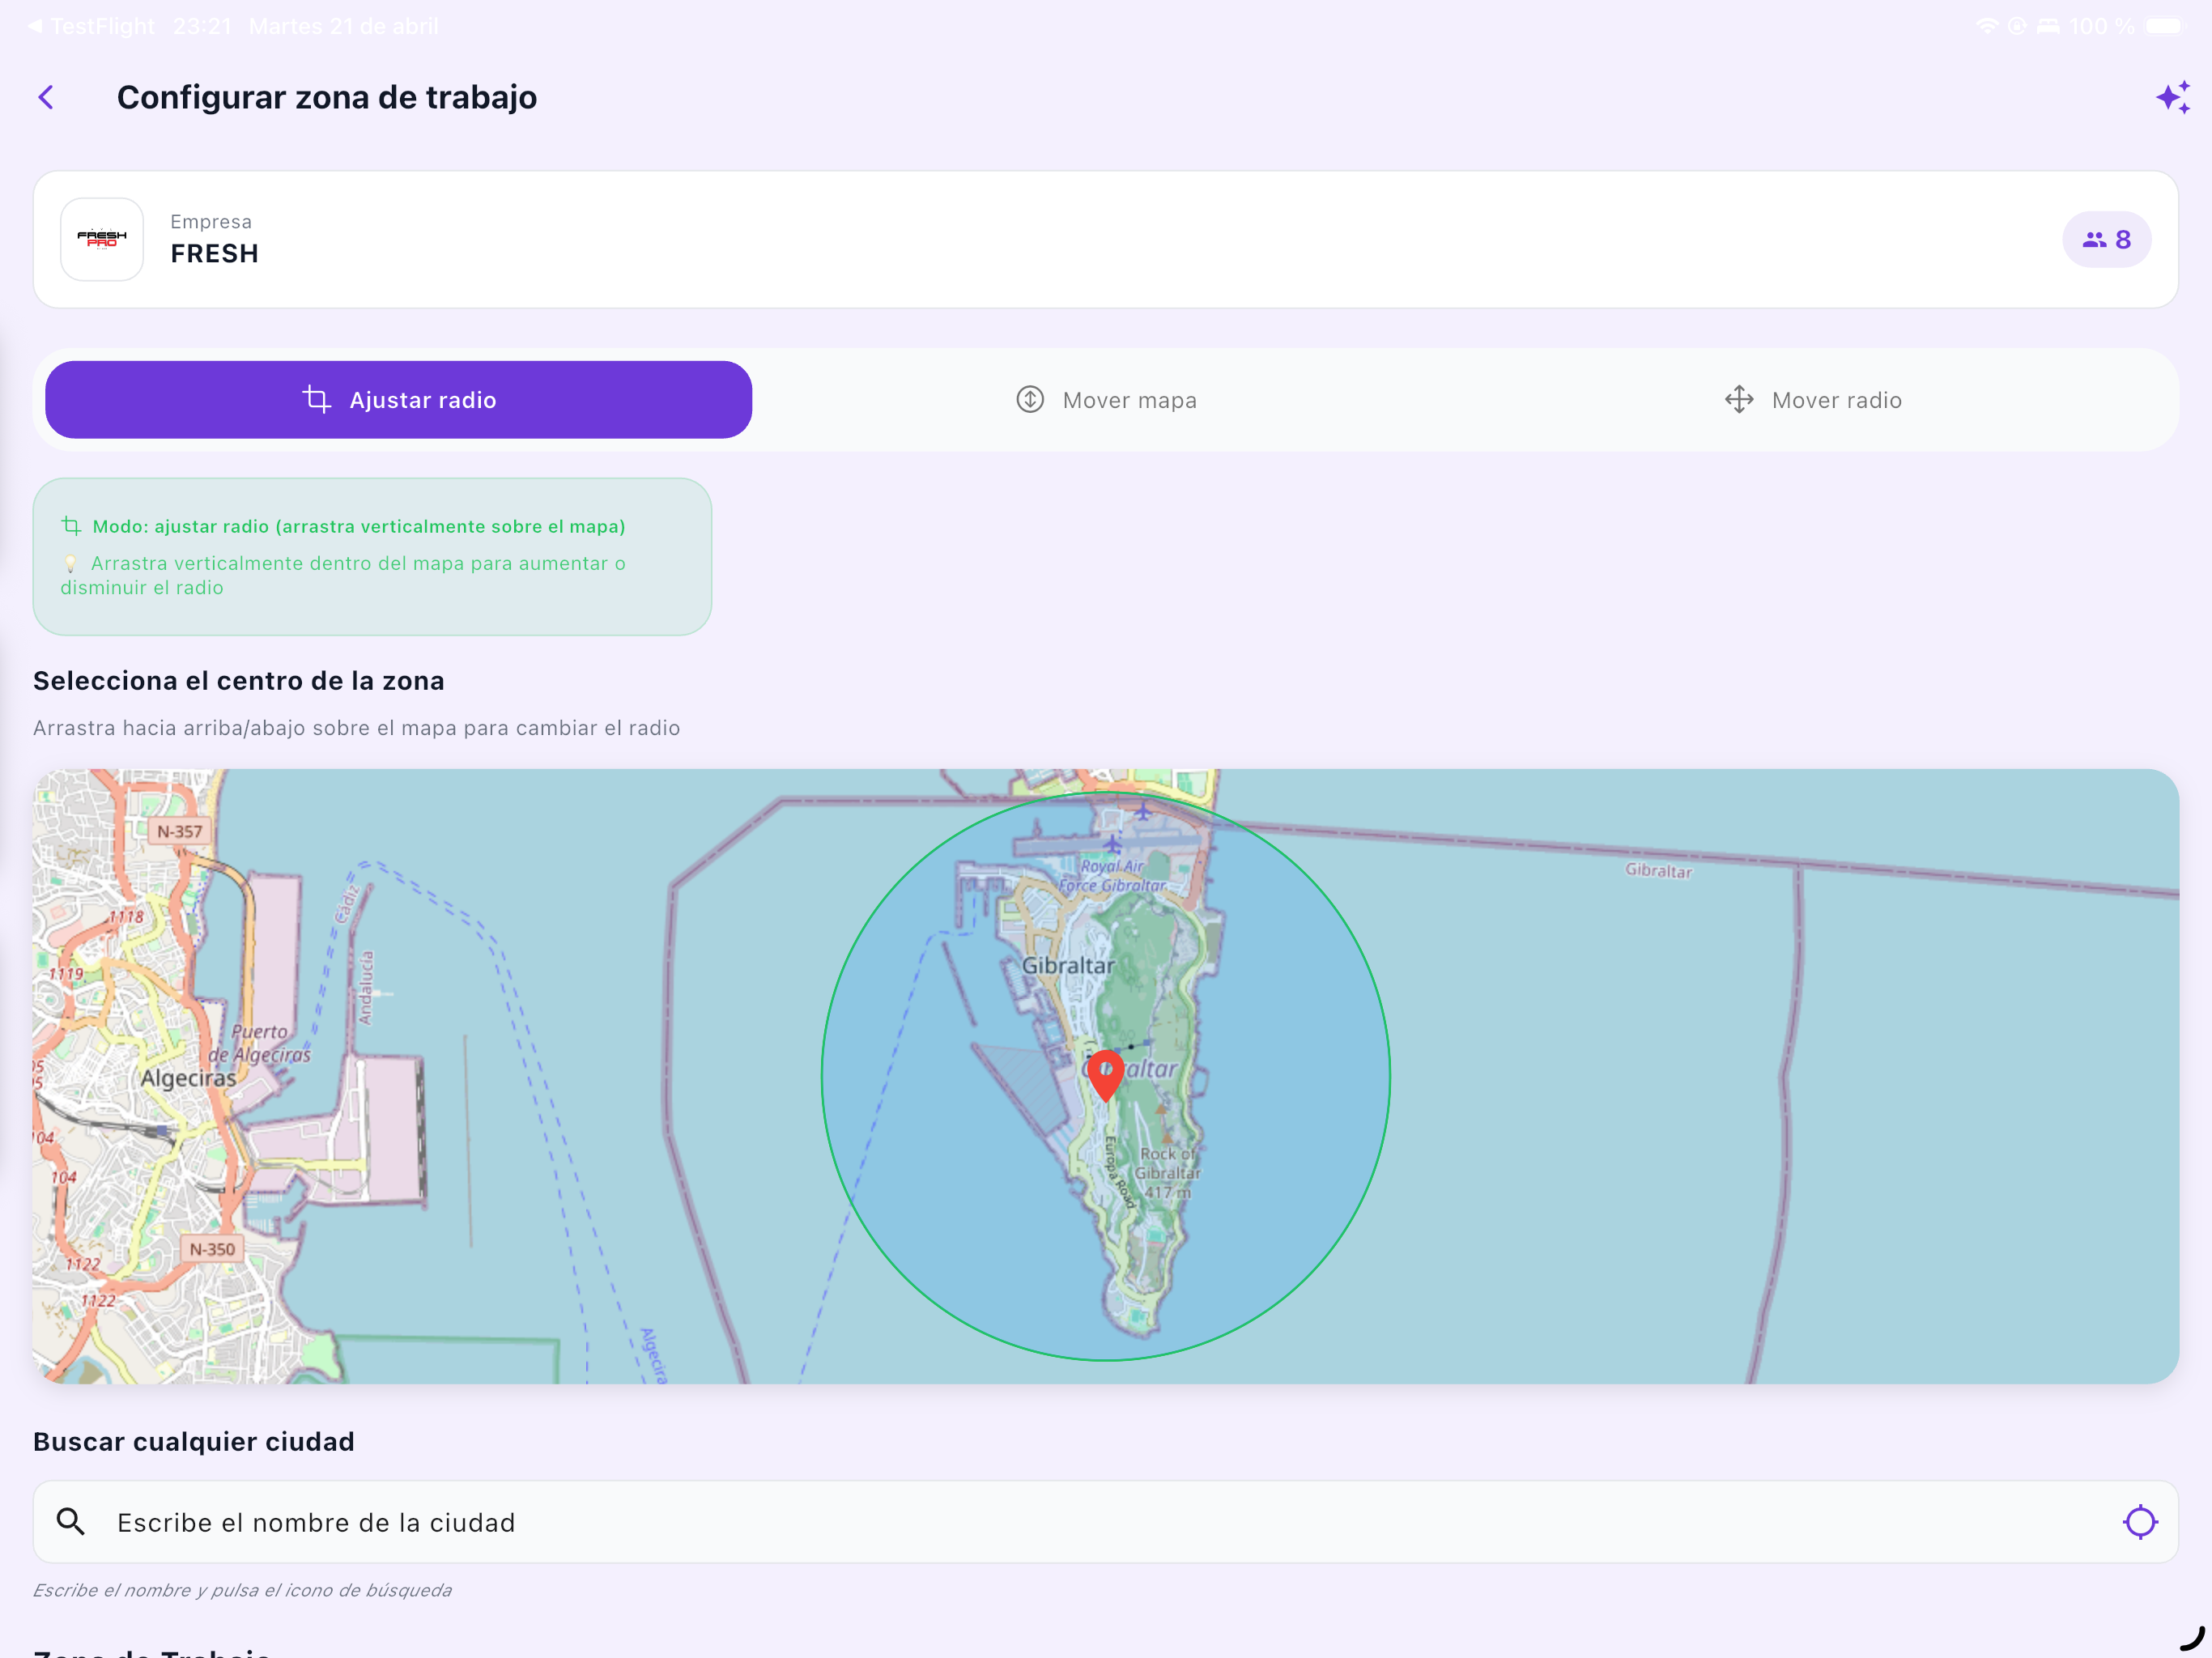Go back with the purple chevron arrow
The image size is (2212, 1658).
point(46,97)
